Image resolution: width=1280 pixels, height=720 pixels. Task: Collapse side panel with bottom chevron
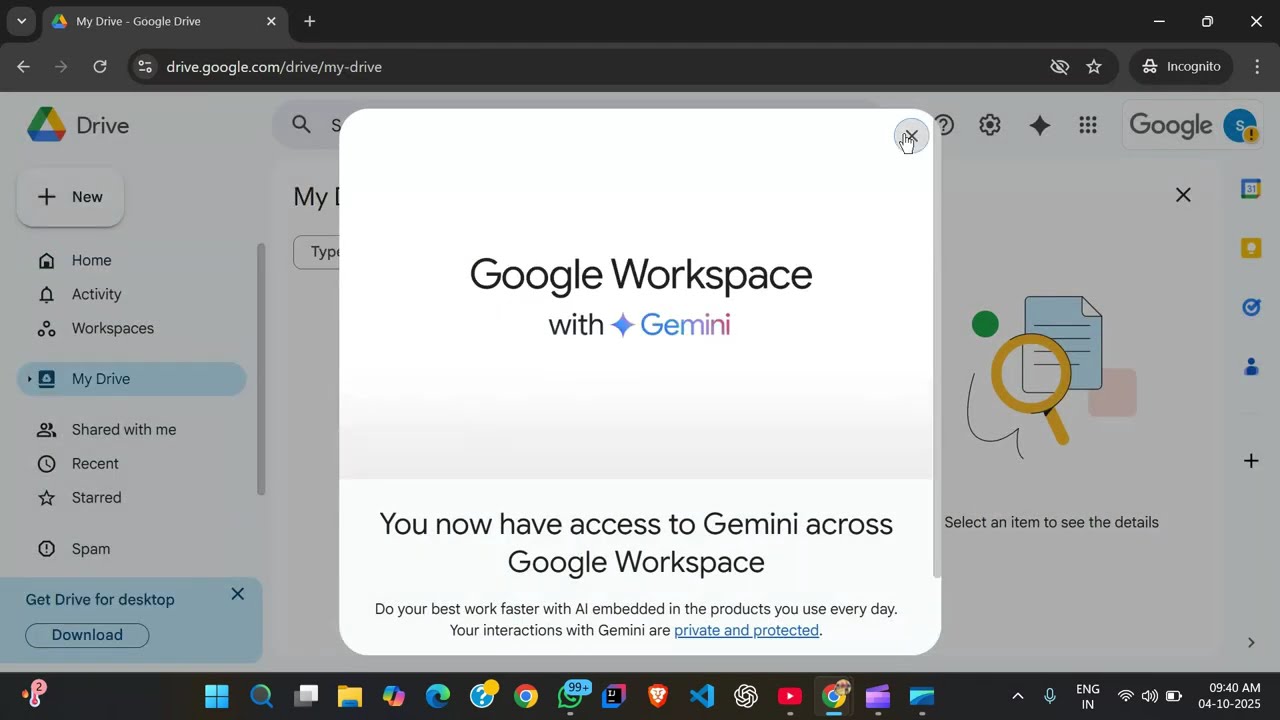pos(1251,642)
